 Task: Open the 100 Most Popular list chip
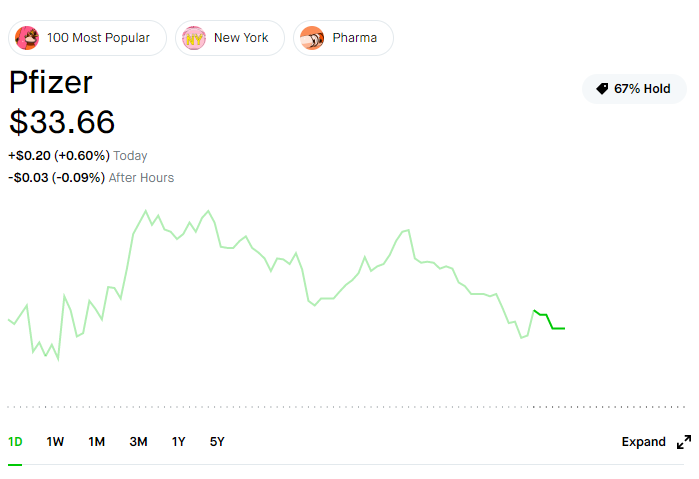tap(87, 38)
